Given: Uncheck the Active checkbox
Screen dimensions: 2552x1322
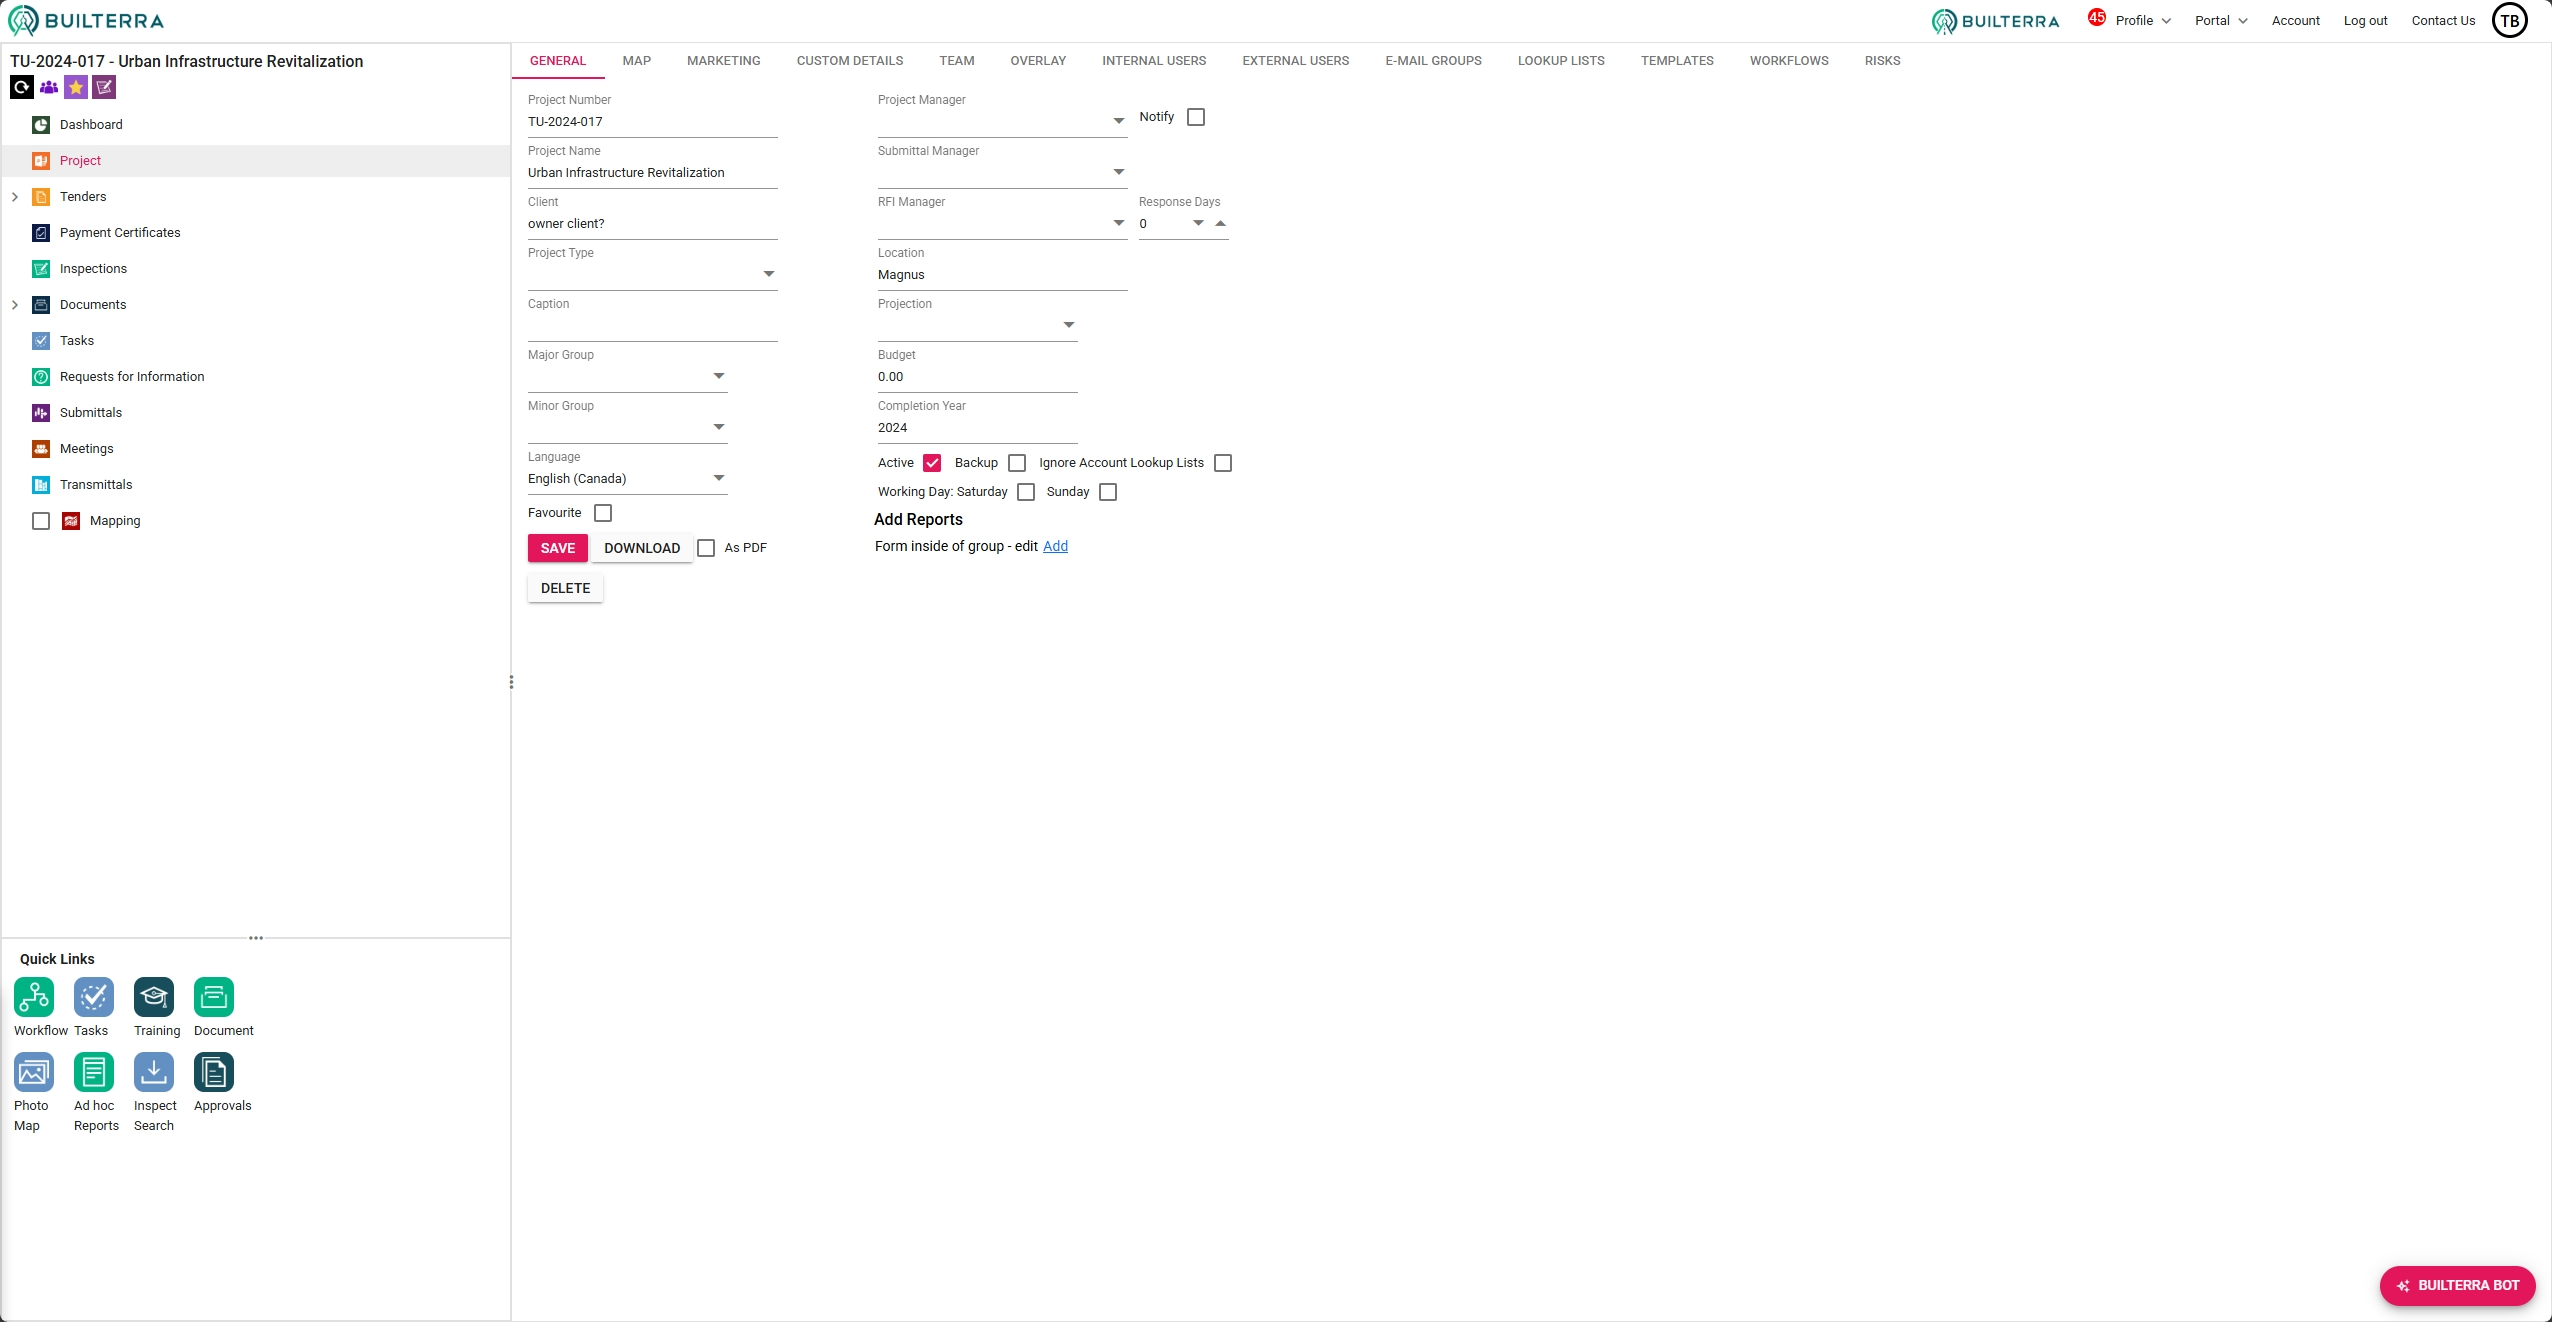Looking at the screenshot, I should [x=932, y=463].
